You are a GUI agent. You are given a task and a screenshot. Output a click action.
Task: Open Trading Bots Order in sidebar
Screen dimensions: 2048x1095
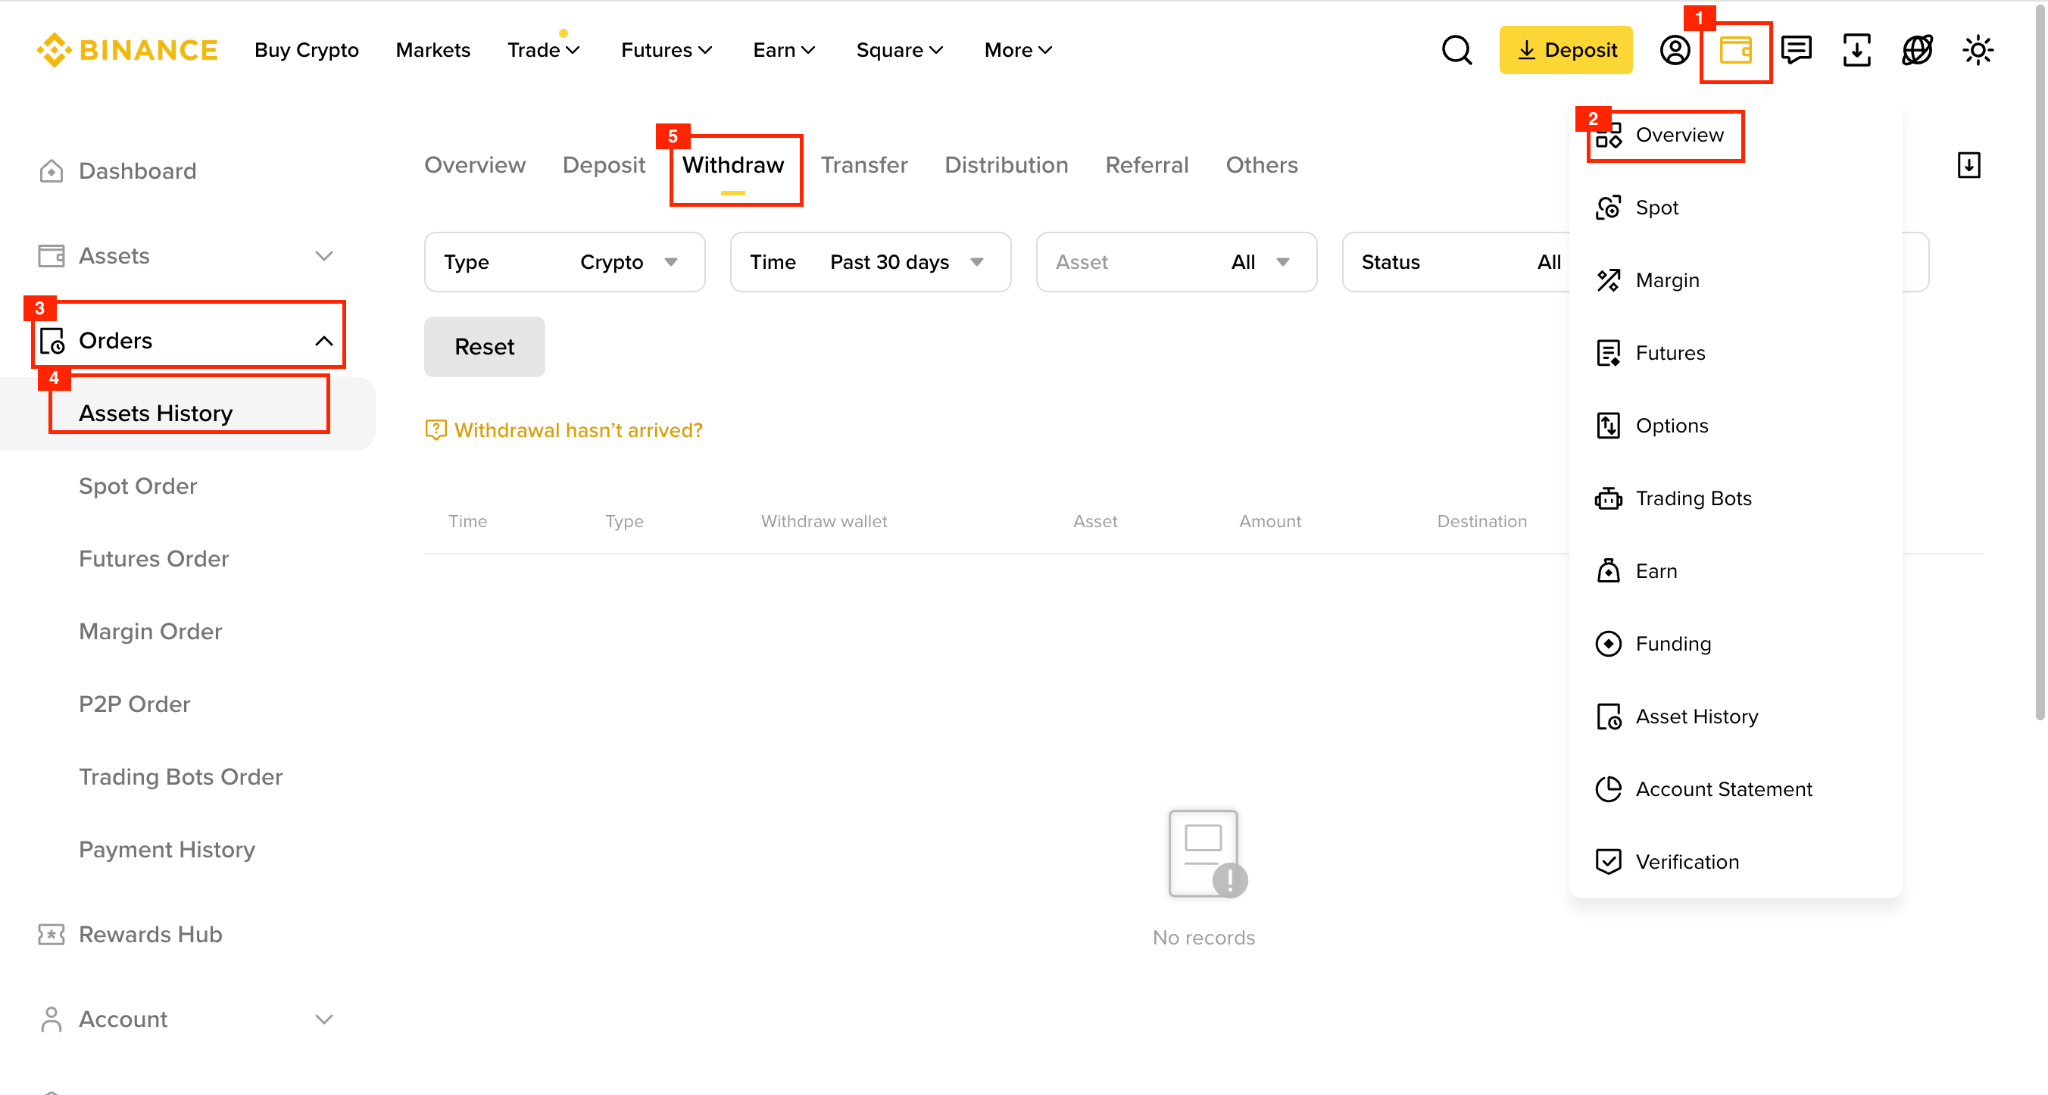pyautogui.click(x=181, y=777)
